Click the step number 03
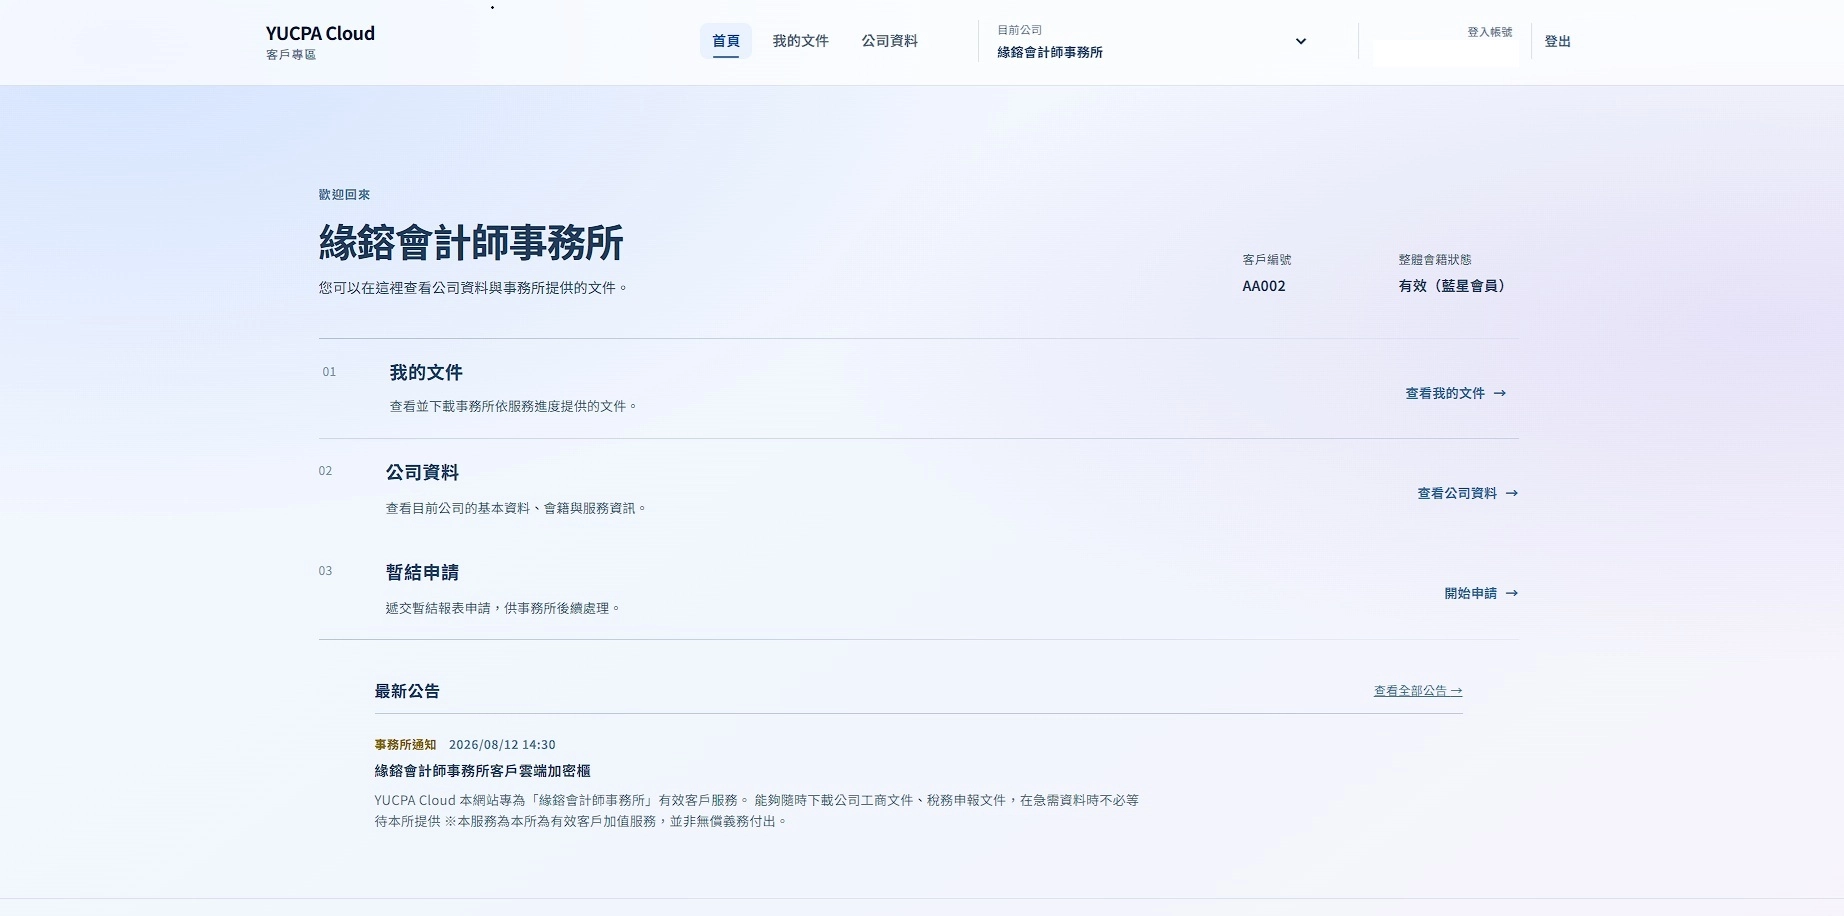1844x916 pixels. pos(325,571)
